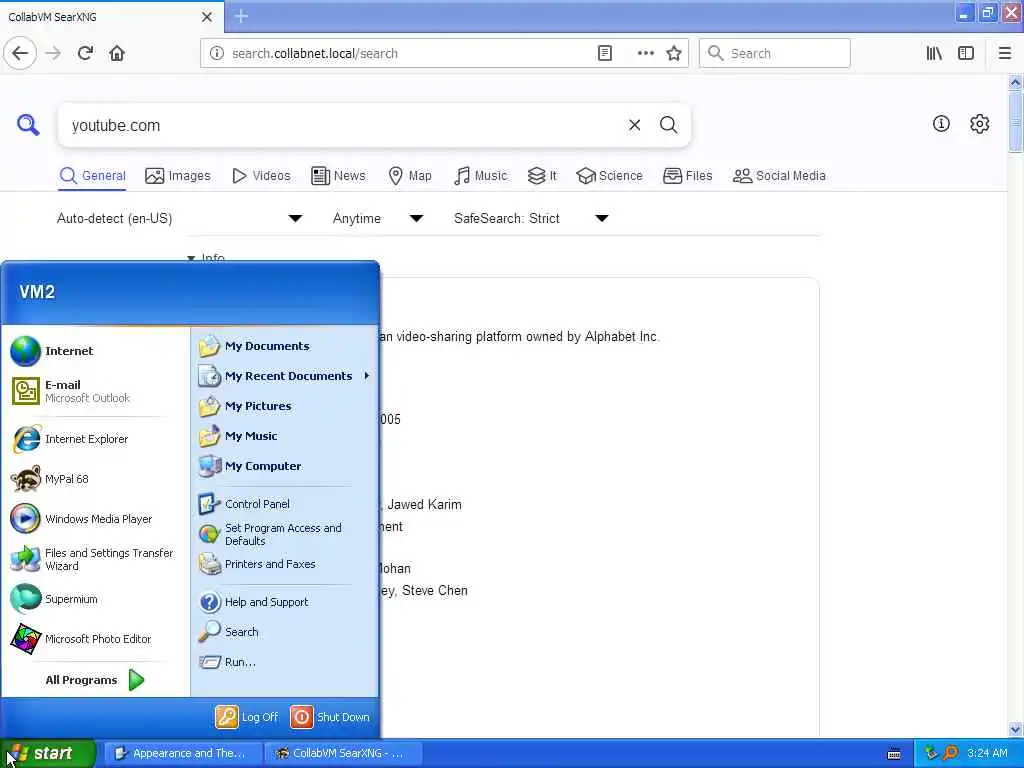Switch to the It search tab
Screen dimensions: 1024x768
click(x=542, y=176)
